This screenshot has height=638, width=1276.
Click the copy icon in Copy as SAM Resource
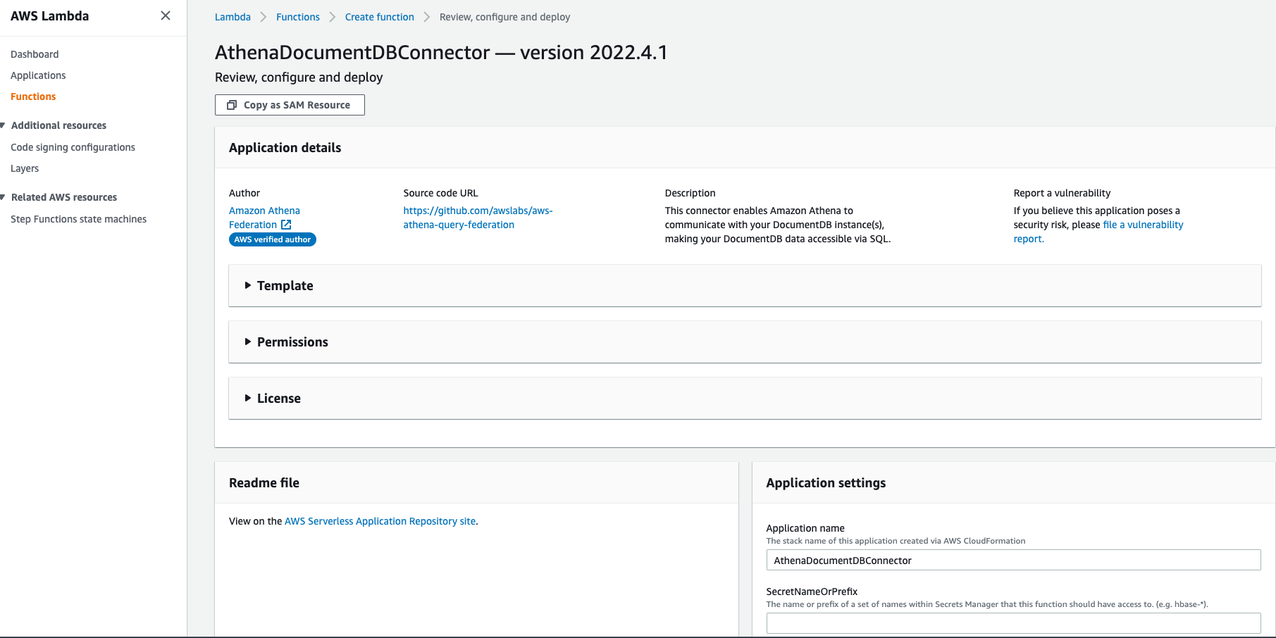232,105
